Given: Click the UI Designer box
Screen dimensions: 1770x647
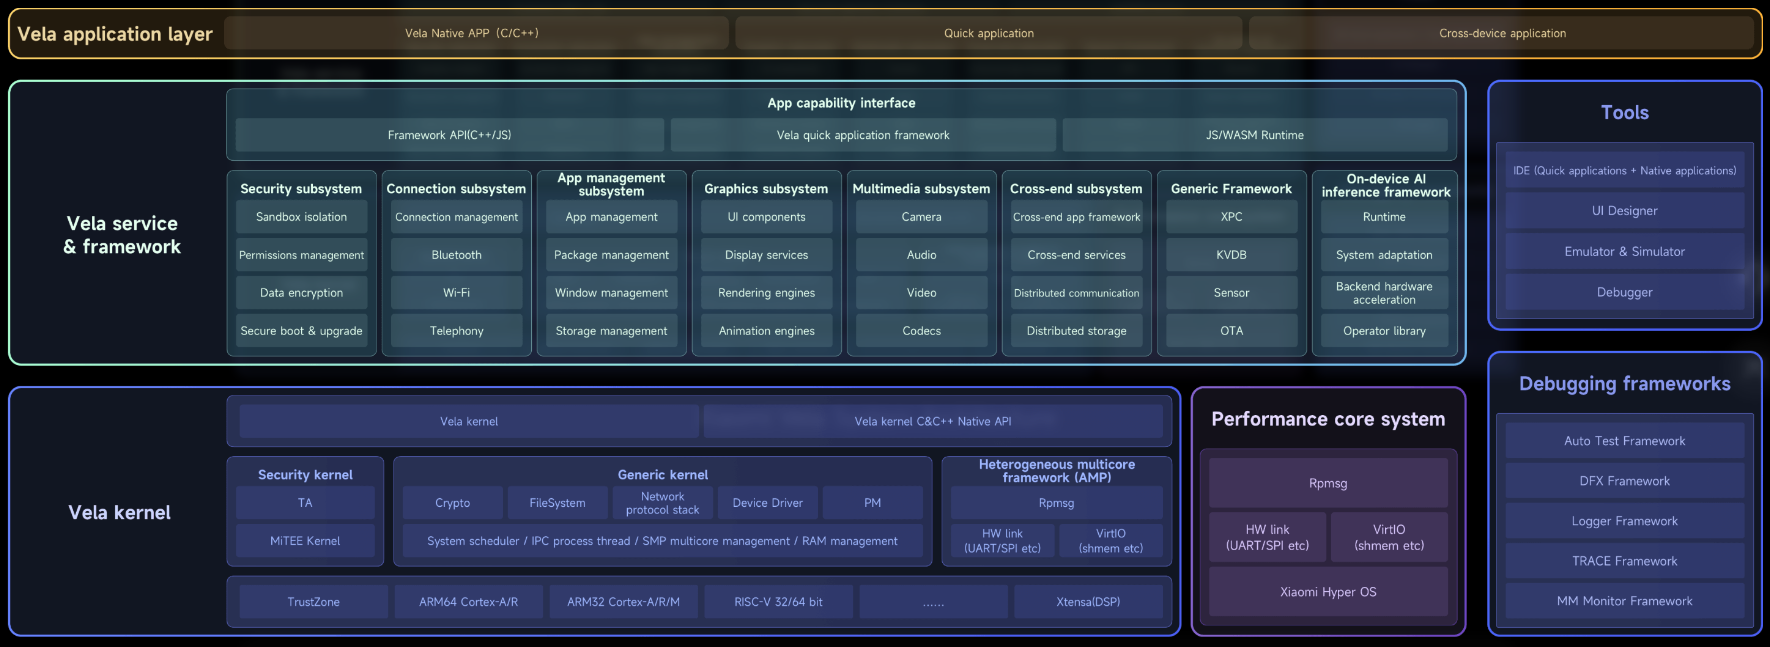Looking at the screenshot, I should [x=1625, y=211].
